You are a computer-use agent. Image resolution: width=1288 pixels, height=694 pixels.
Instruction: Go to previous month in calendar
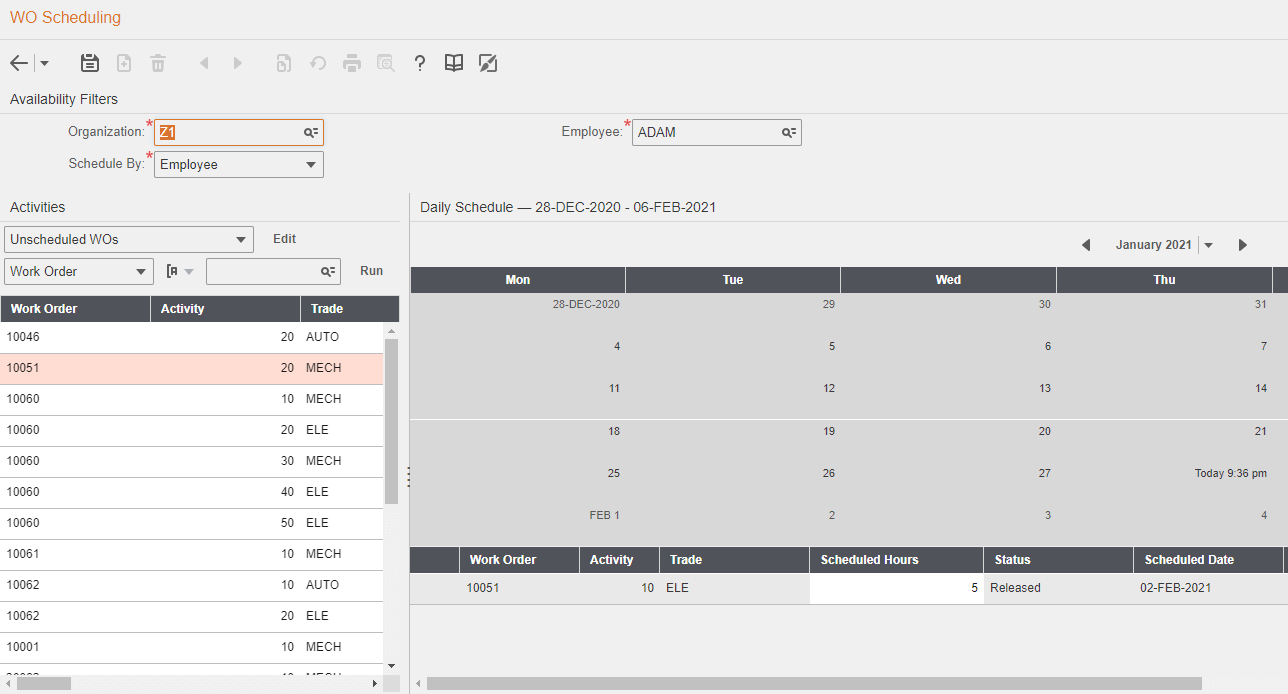1086,245
